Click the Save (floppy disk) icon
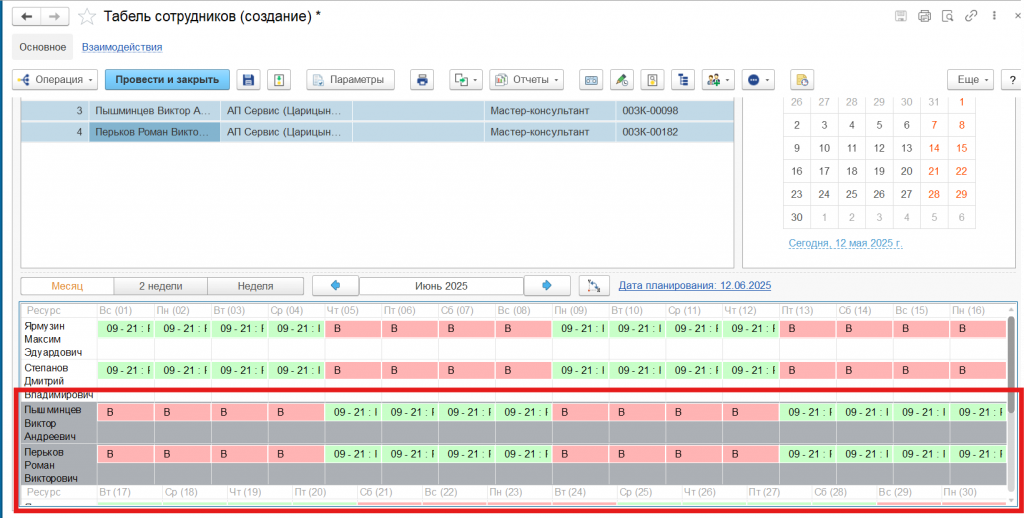 [x=248, y=80]
